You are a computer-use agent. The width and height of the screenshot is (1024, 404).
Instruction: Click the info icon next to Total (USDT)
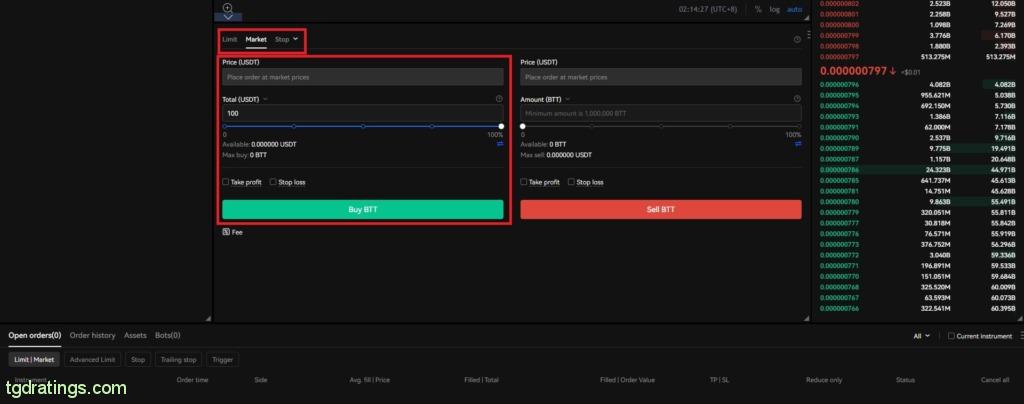499,99
